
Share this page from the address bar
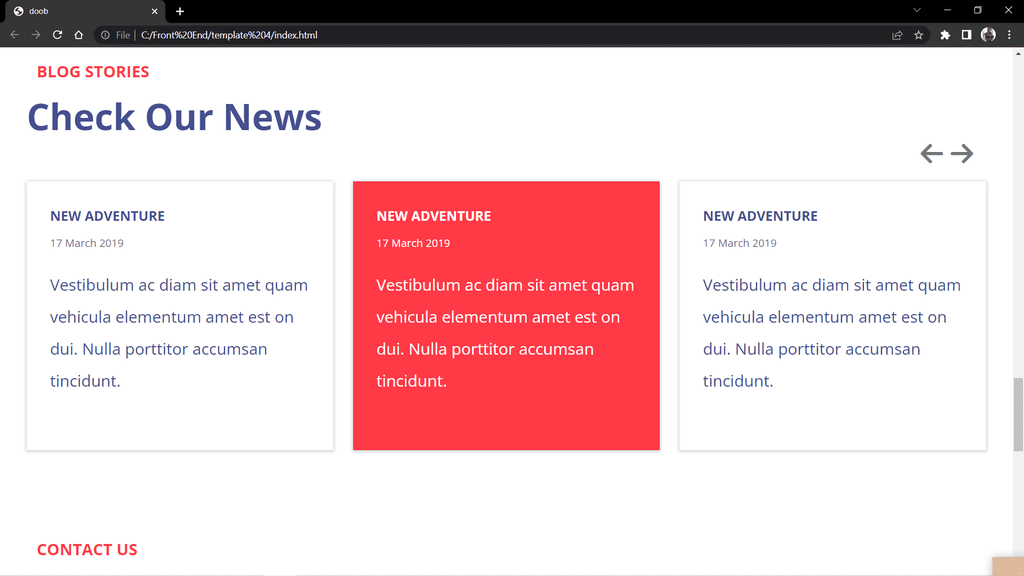tap(897, 35)
